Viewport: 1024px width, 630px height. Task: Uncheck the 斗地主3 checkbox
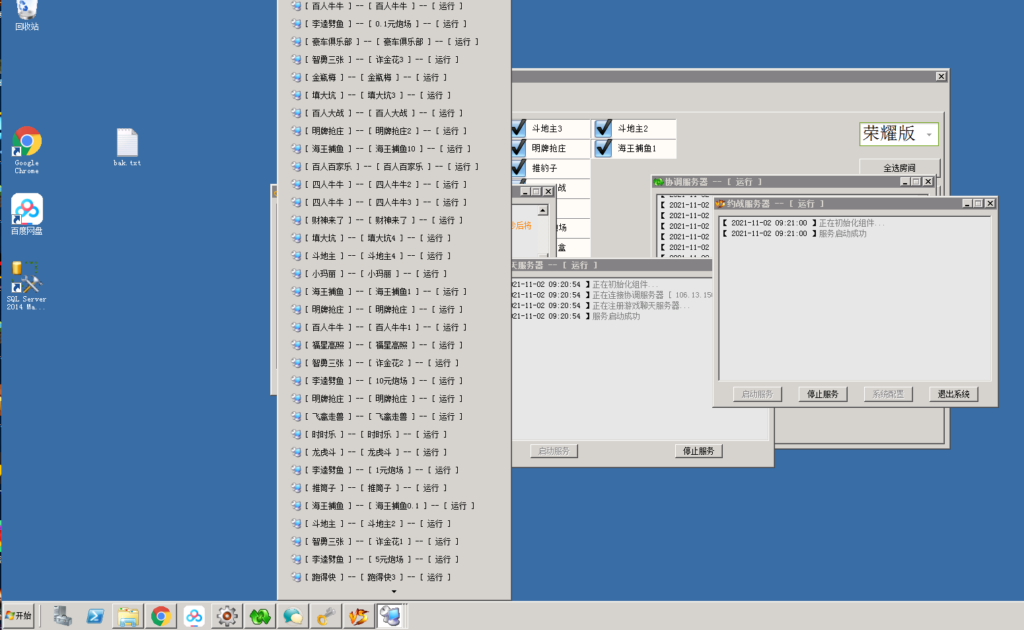click(x=518, y=129)
